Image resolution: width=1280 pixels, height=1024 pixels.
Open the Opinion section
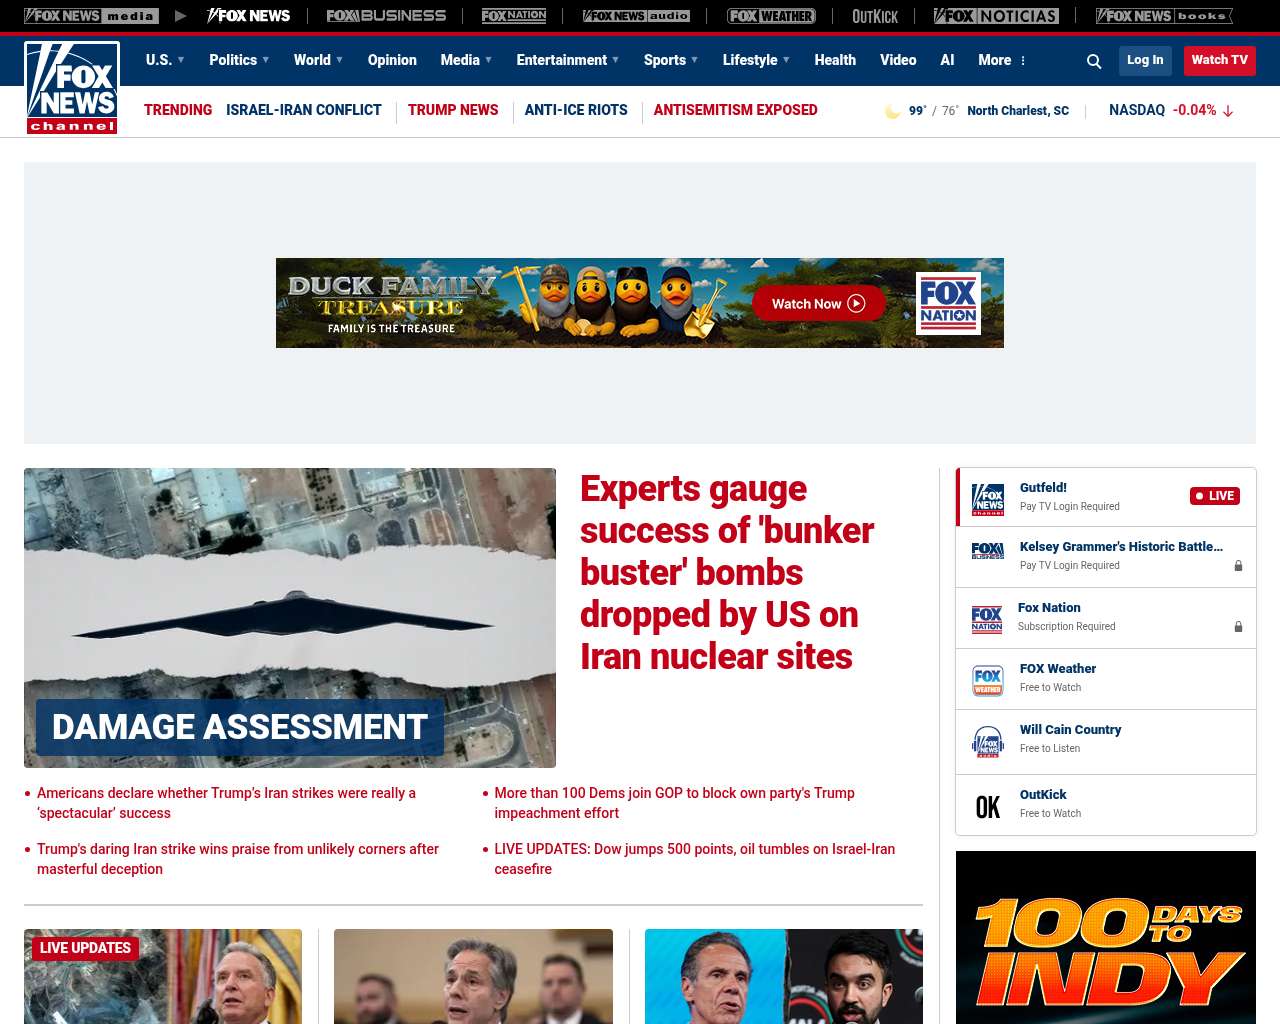click(x=392, y=60)
